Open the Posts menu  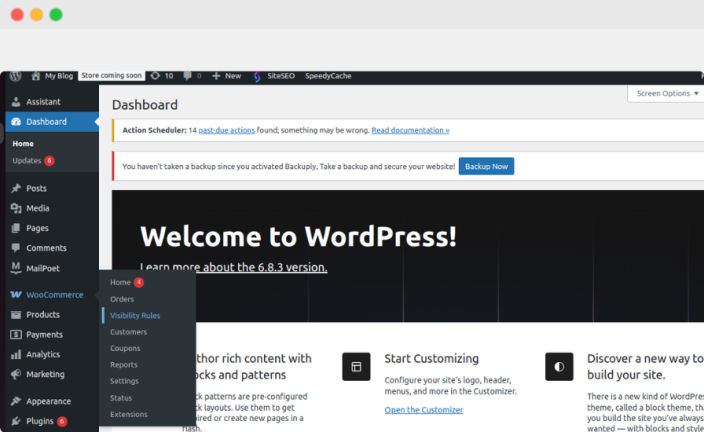[x=36, y=188]
